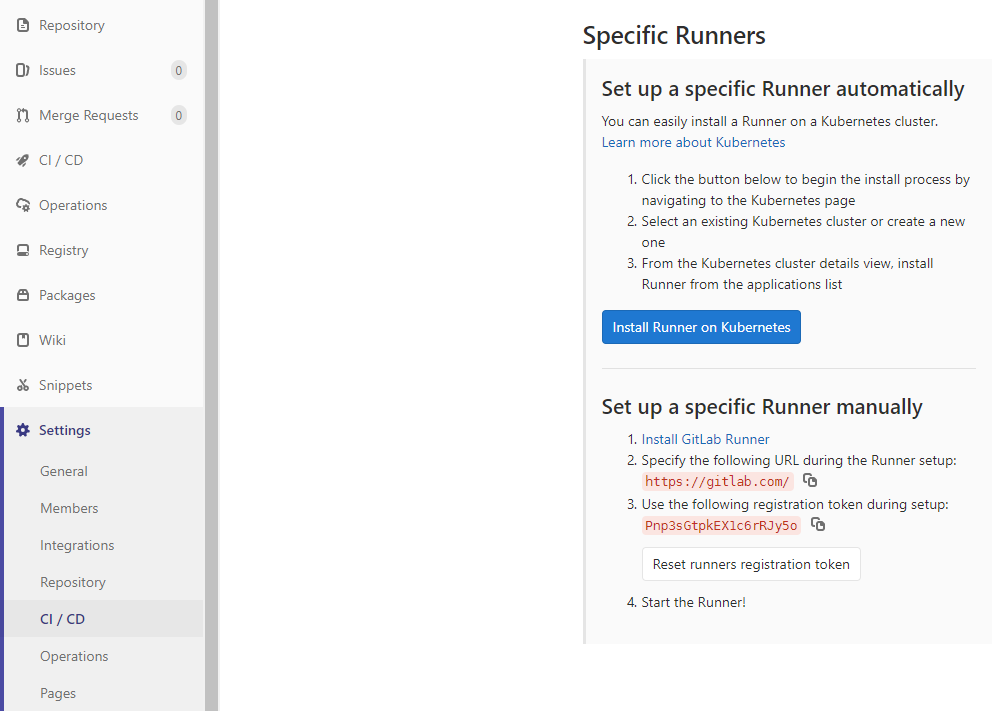Screen dimensions: 1002x711
Task: Click the Registry sidebar icon
Action: [23, 250]
